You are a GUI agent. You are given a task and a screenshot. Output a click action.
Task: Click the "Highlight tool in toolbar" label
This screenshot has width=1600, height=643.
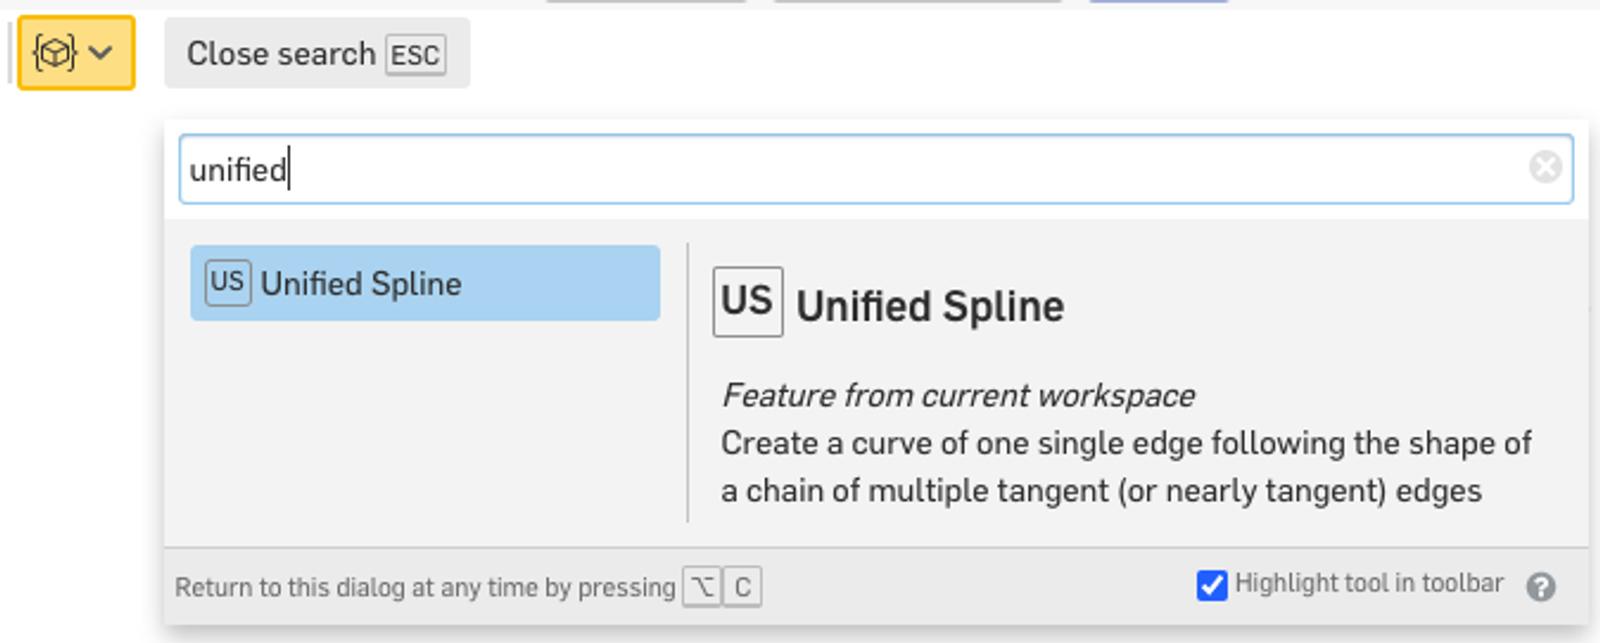coord(1368,583)
